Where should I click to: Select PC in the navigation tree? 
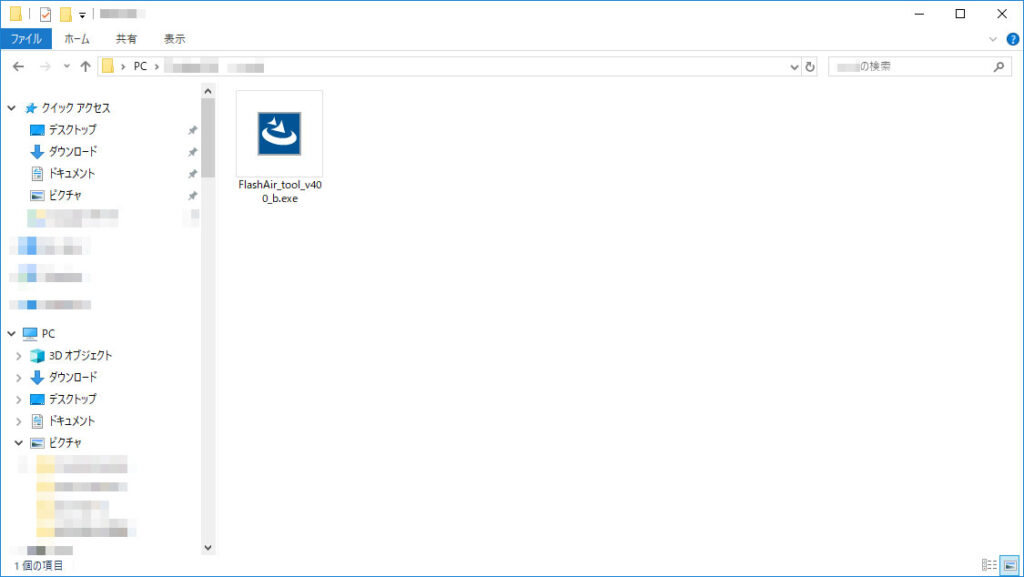(x=48, y=334)
